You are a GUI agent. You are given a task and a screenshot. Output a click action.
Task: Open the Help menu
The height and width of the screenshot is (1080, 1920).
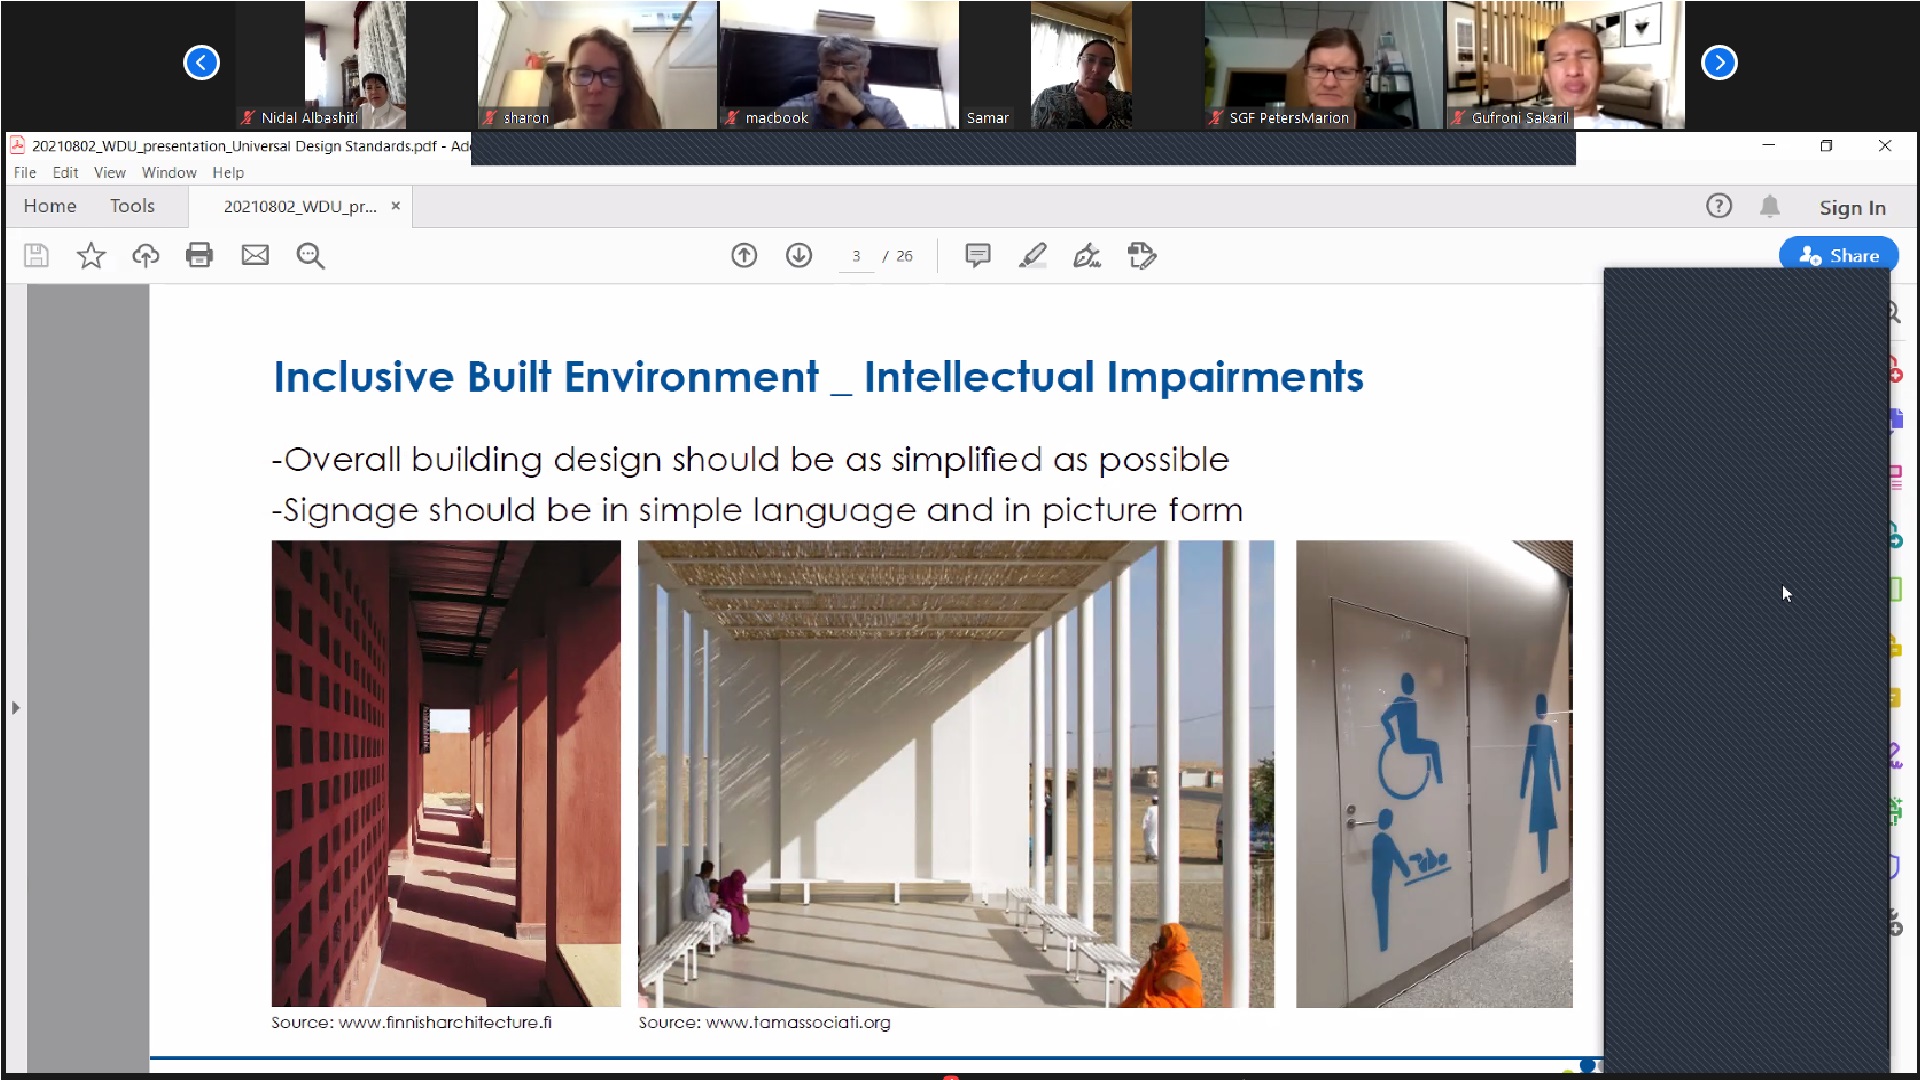228,173
